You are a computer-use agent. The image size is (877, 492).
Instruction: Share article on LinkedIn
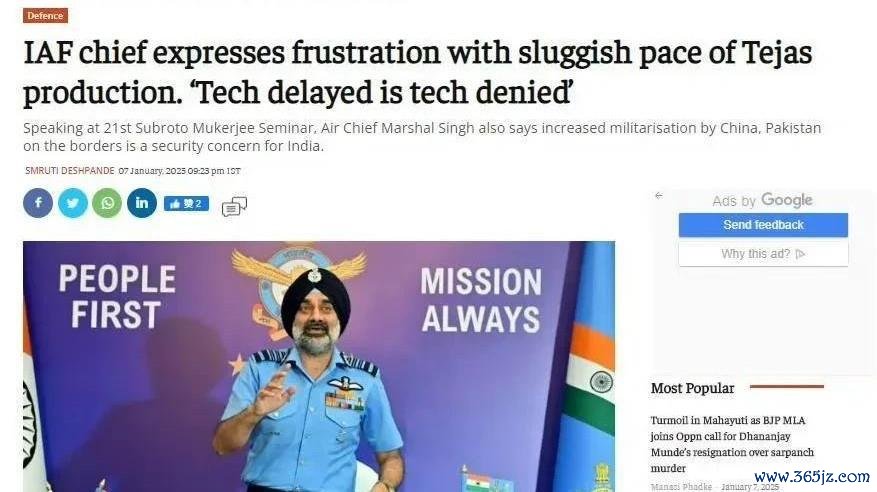pyautogui.click(x=142, y=203)
